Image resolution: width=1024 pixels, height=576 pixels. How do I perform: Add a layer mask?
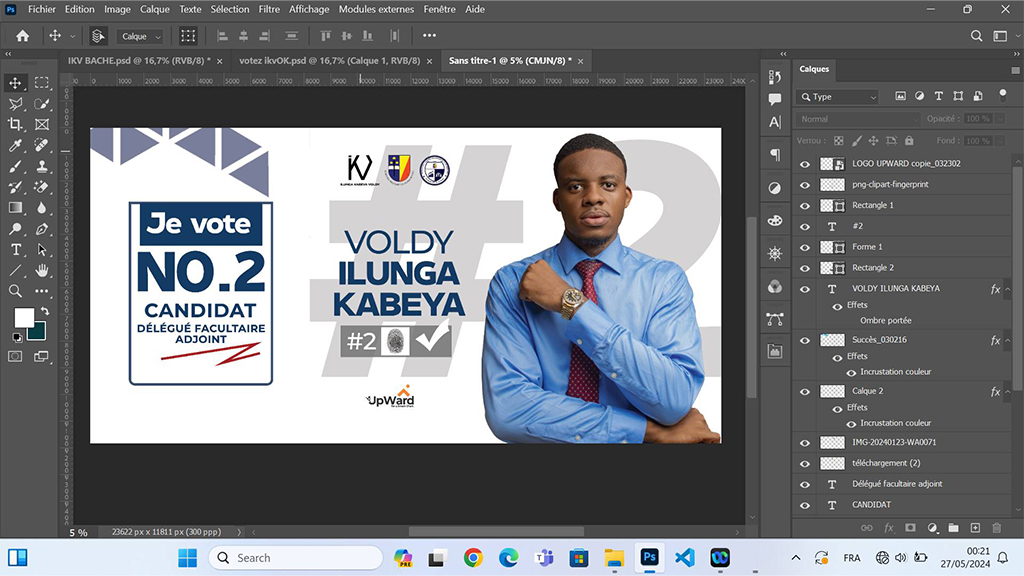click(910, 528)
